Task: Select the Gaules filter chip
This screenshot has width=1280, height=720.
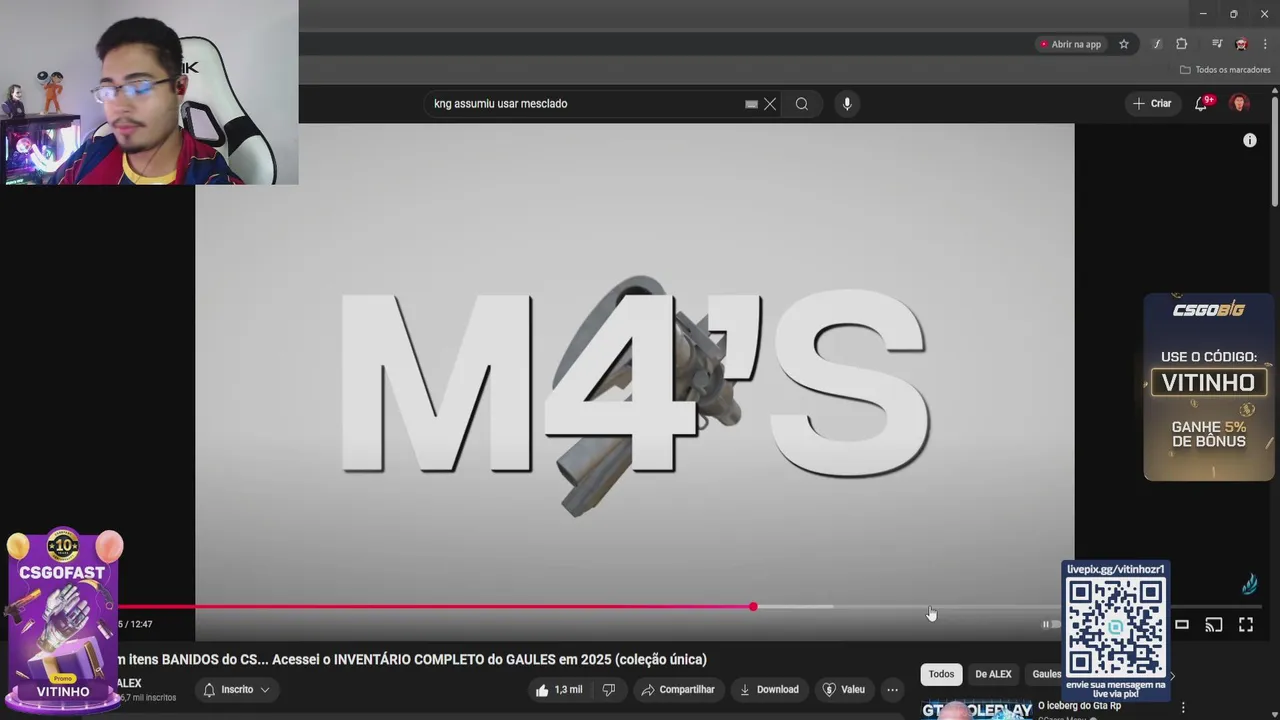Action: point(1045,674)
